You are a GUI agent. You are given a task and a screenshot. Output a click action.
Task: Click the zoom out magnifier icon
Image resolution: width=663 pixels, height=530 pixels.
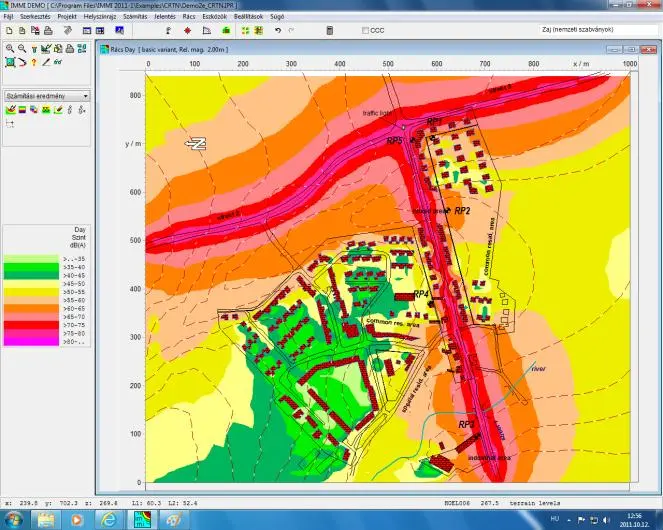[21, 49]
